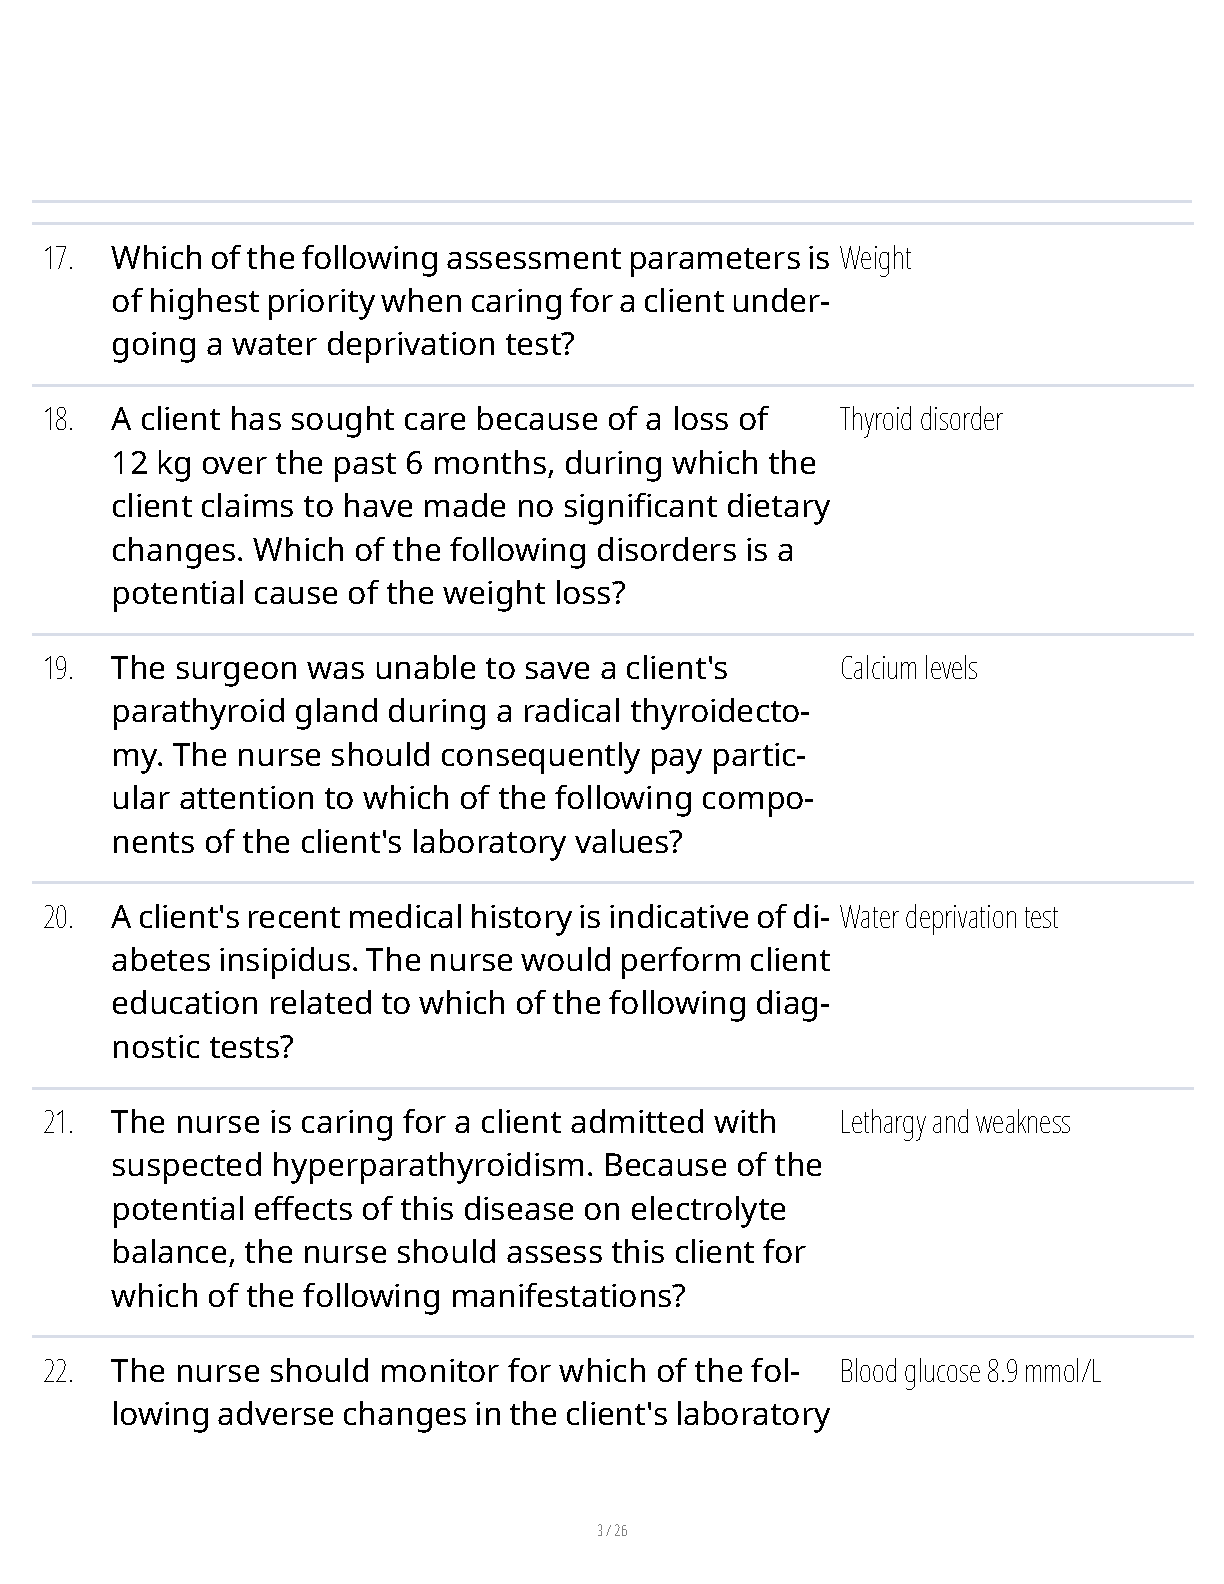
Task: Click question number 21
Action: click(58, 1123)
